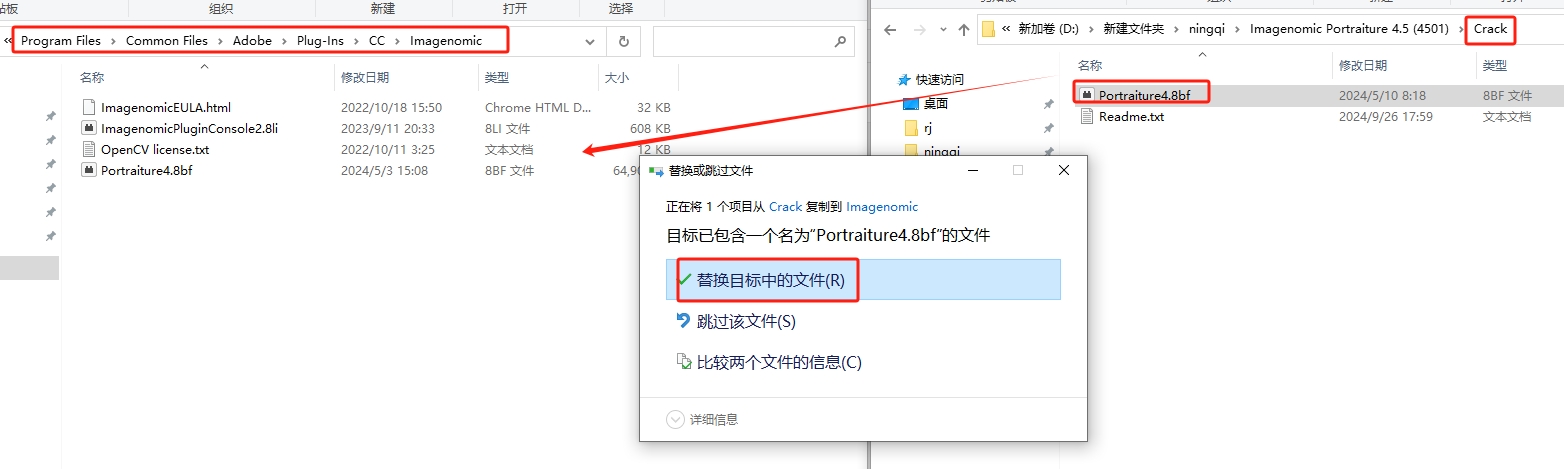Click the OpenCV license.txt file icon
Image resolution: width=1564 pixels, height=469 pixels.
(89, 149)
